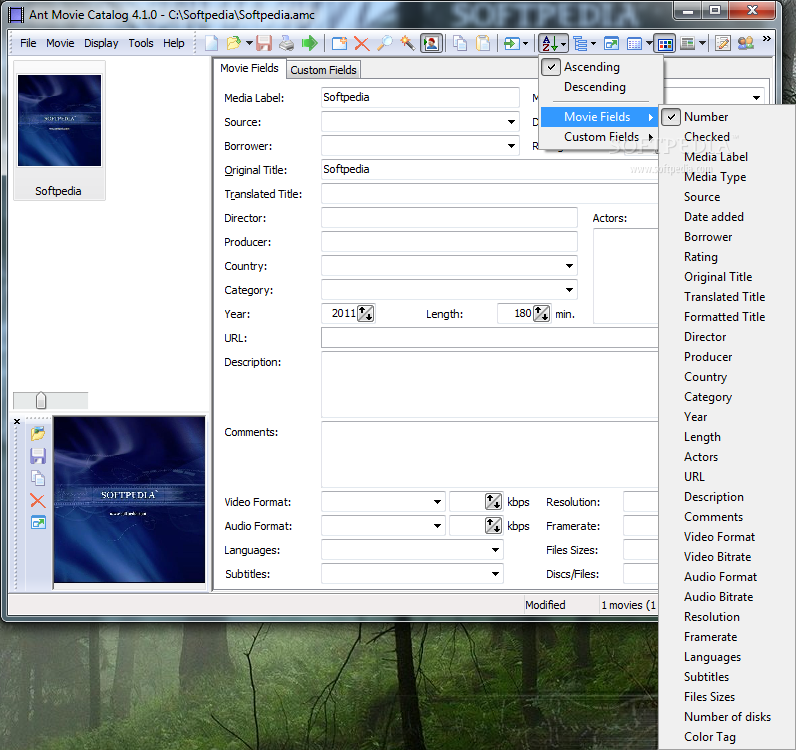Click the group-by tree toolbar icon
796x750 pixels.
(580, 44)
